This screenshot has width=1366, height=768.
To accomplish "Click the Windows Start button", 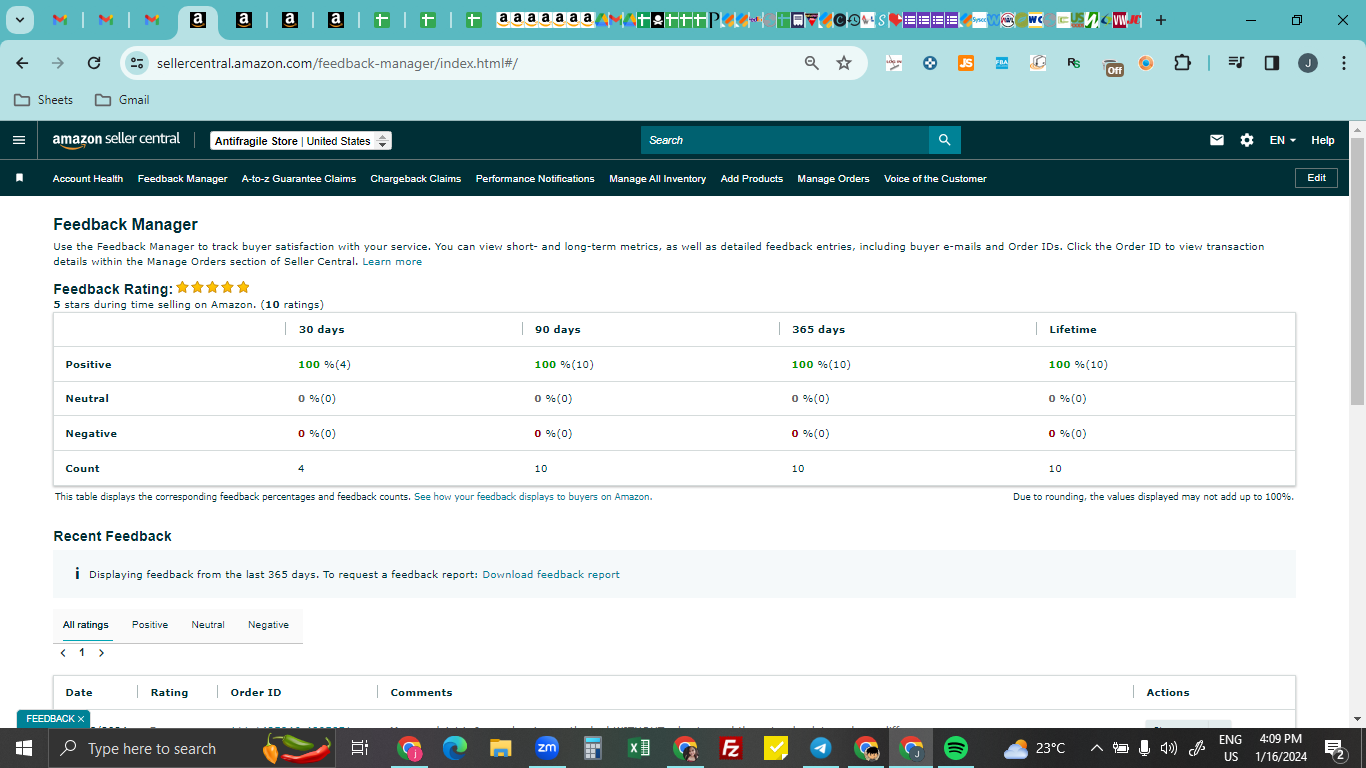I will [x=24, y=748].
